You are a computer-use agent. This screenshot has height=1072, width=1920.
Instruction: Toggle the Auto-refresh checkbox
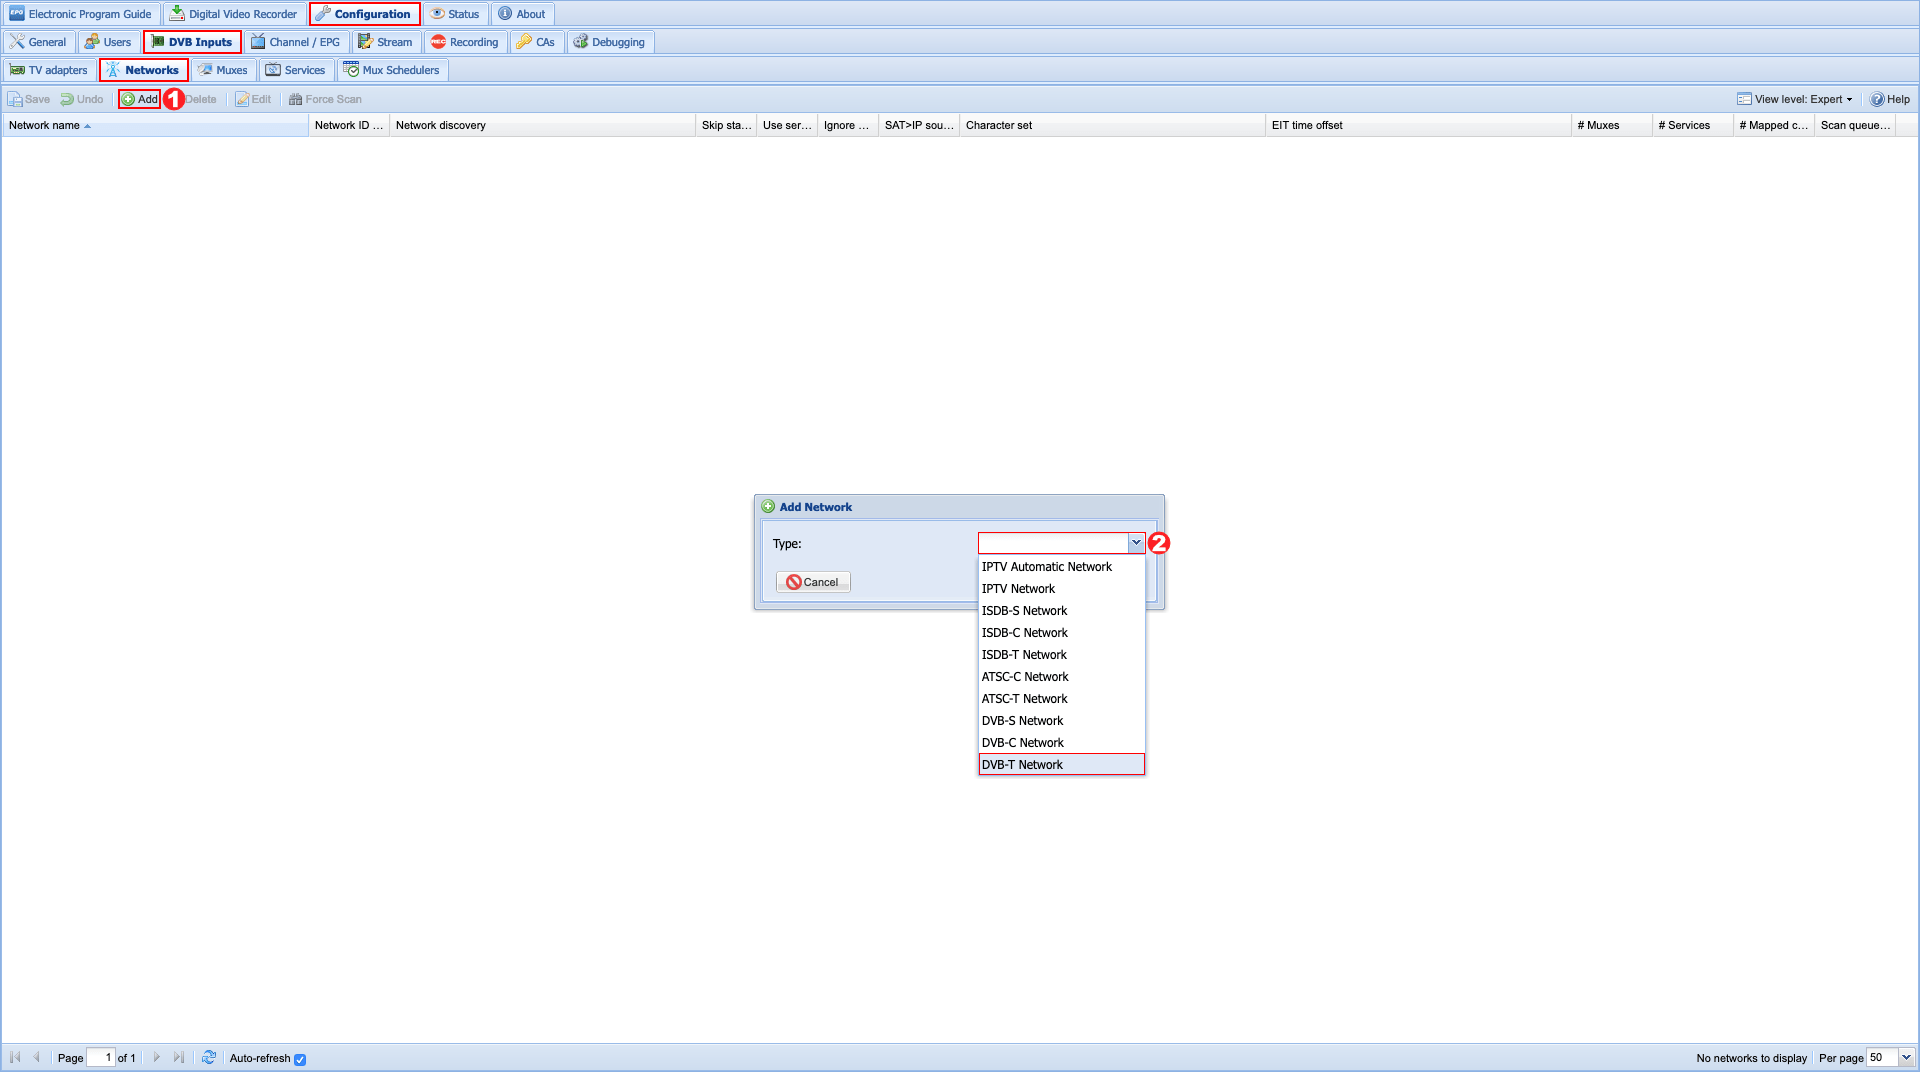pos(300,1059)
